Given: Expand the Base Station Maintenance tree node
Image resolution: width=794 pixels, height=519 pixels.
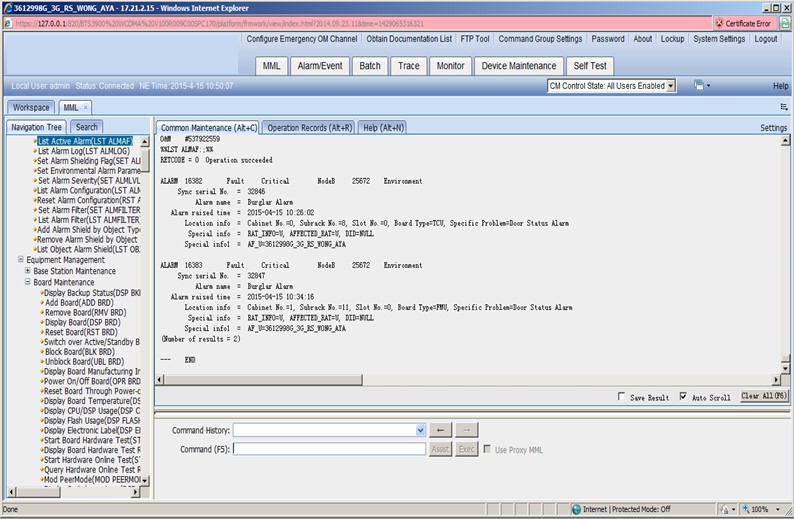Looking at the screenshot, I should pos(28,271).
